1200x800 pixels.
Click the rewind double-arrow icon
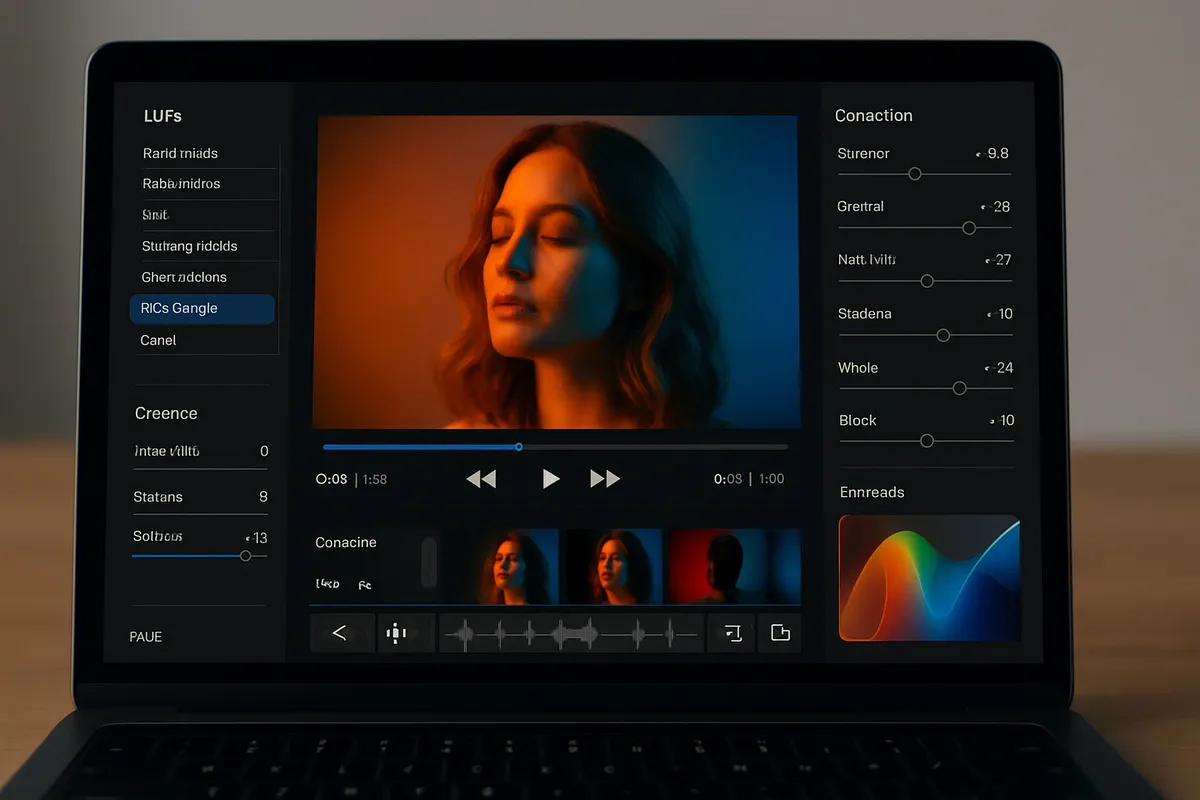(481, 479)
